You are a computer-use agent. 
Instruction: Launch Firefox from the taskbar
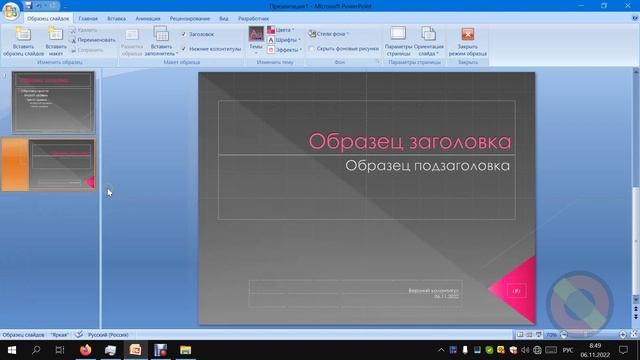[86, 350]
